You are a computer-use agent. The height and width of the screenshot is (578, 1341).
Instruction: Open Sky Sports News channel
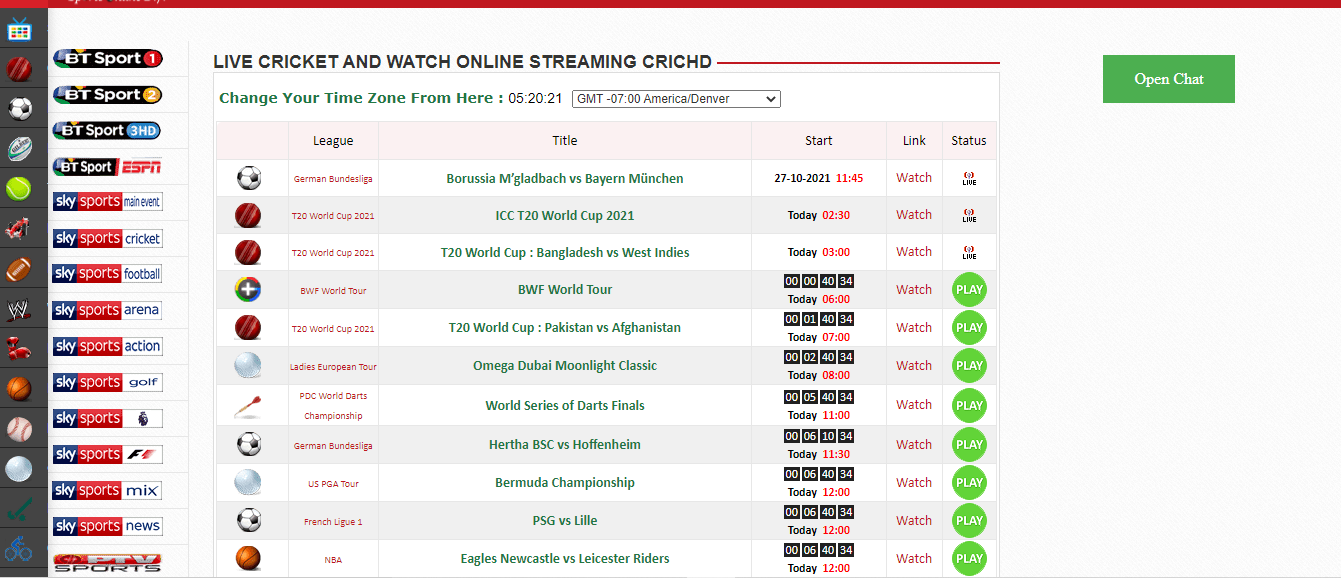tap(107, 526)
